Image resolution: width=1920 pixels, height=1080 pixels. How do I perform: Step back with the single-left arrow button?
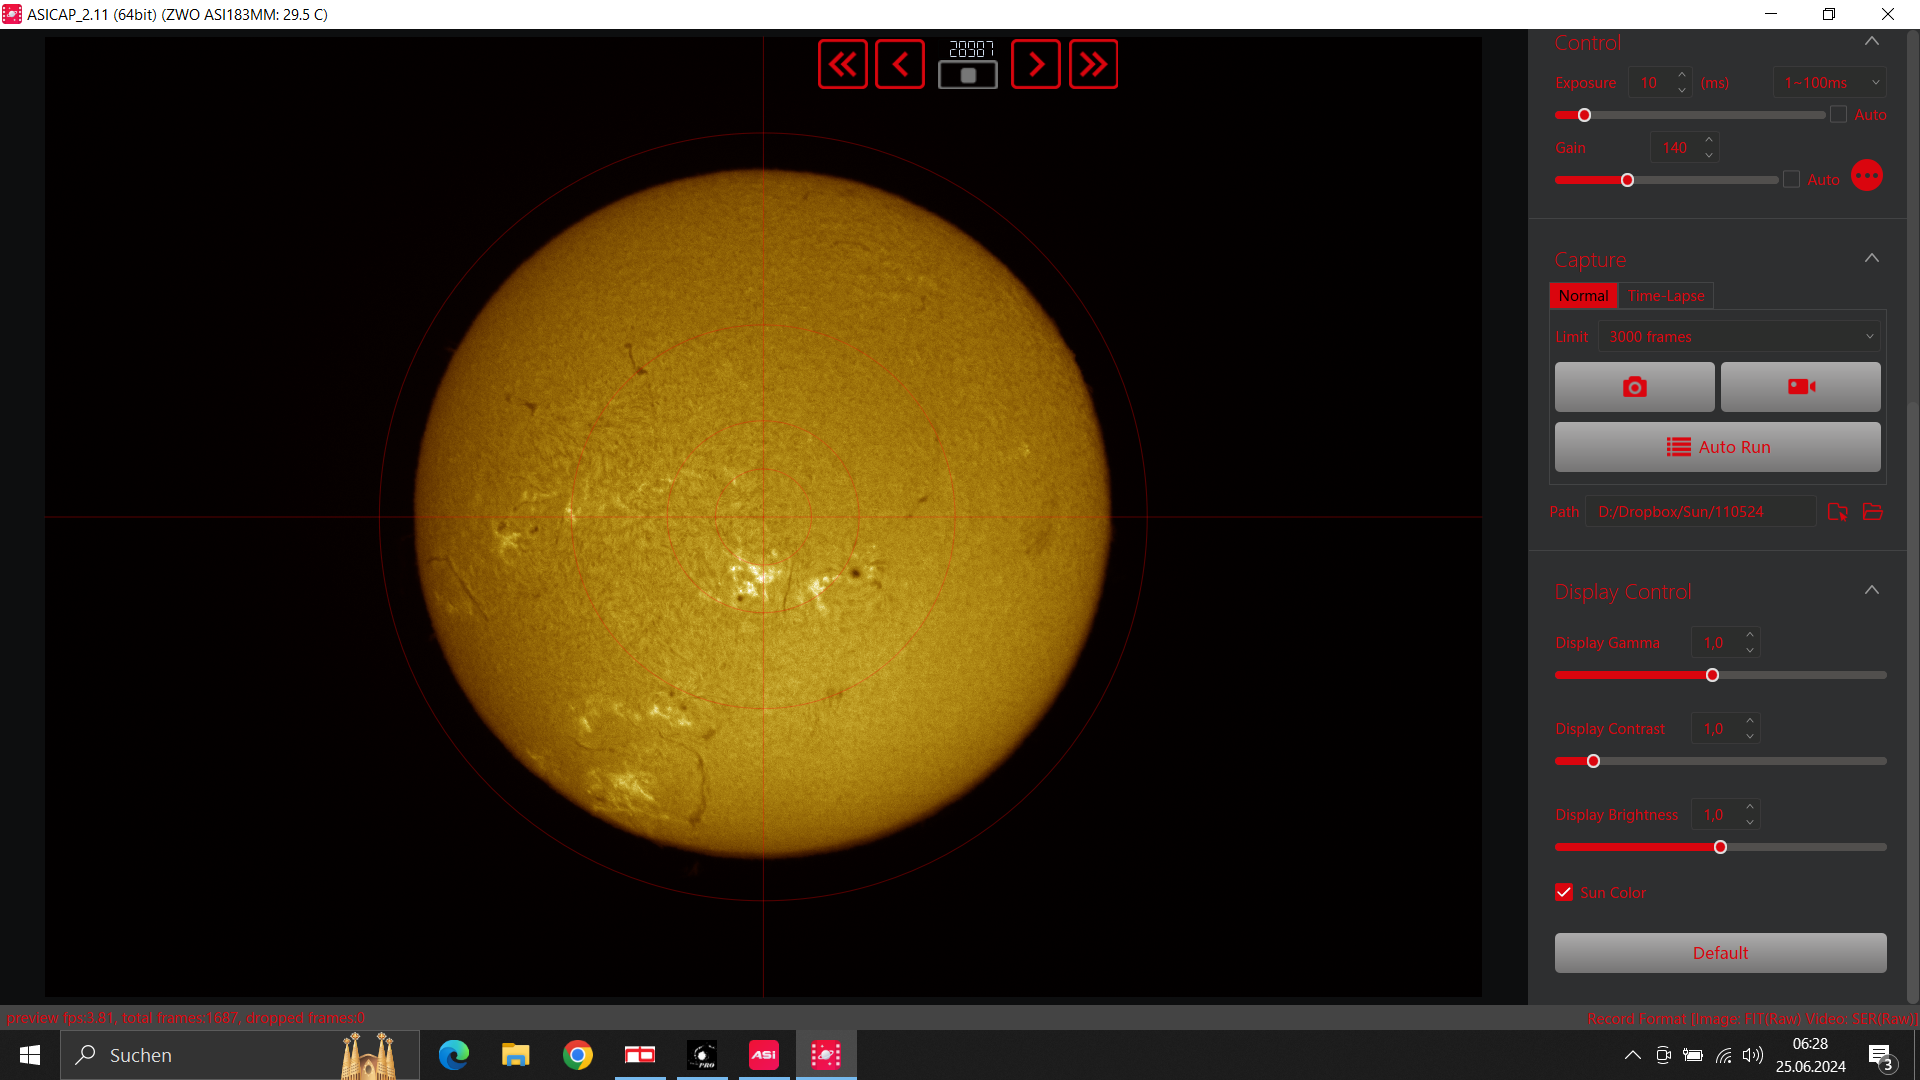tap(900, 65)
